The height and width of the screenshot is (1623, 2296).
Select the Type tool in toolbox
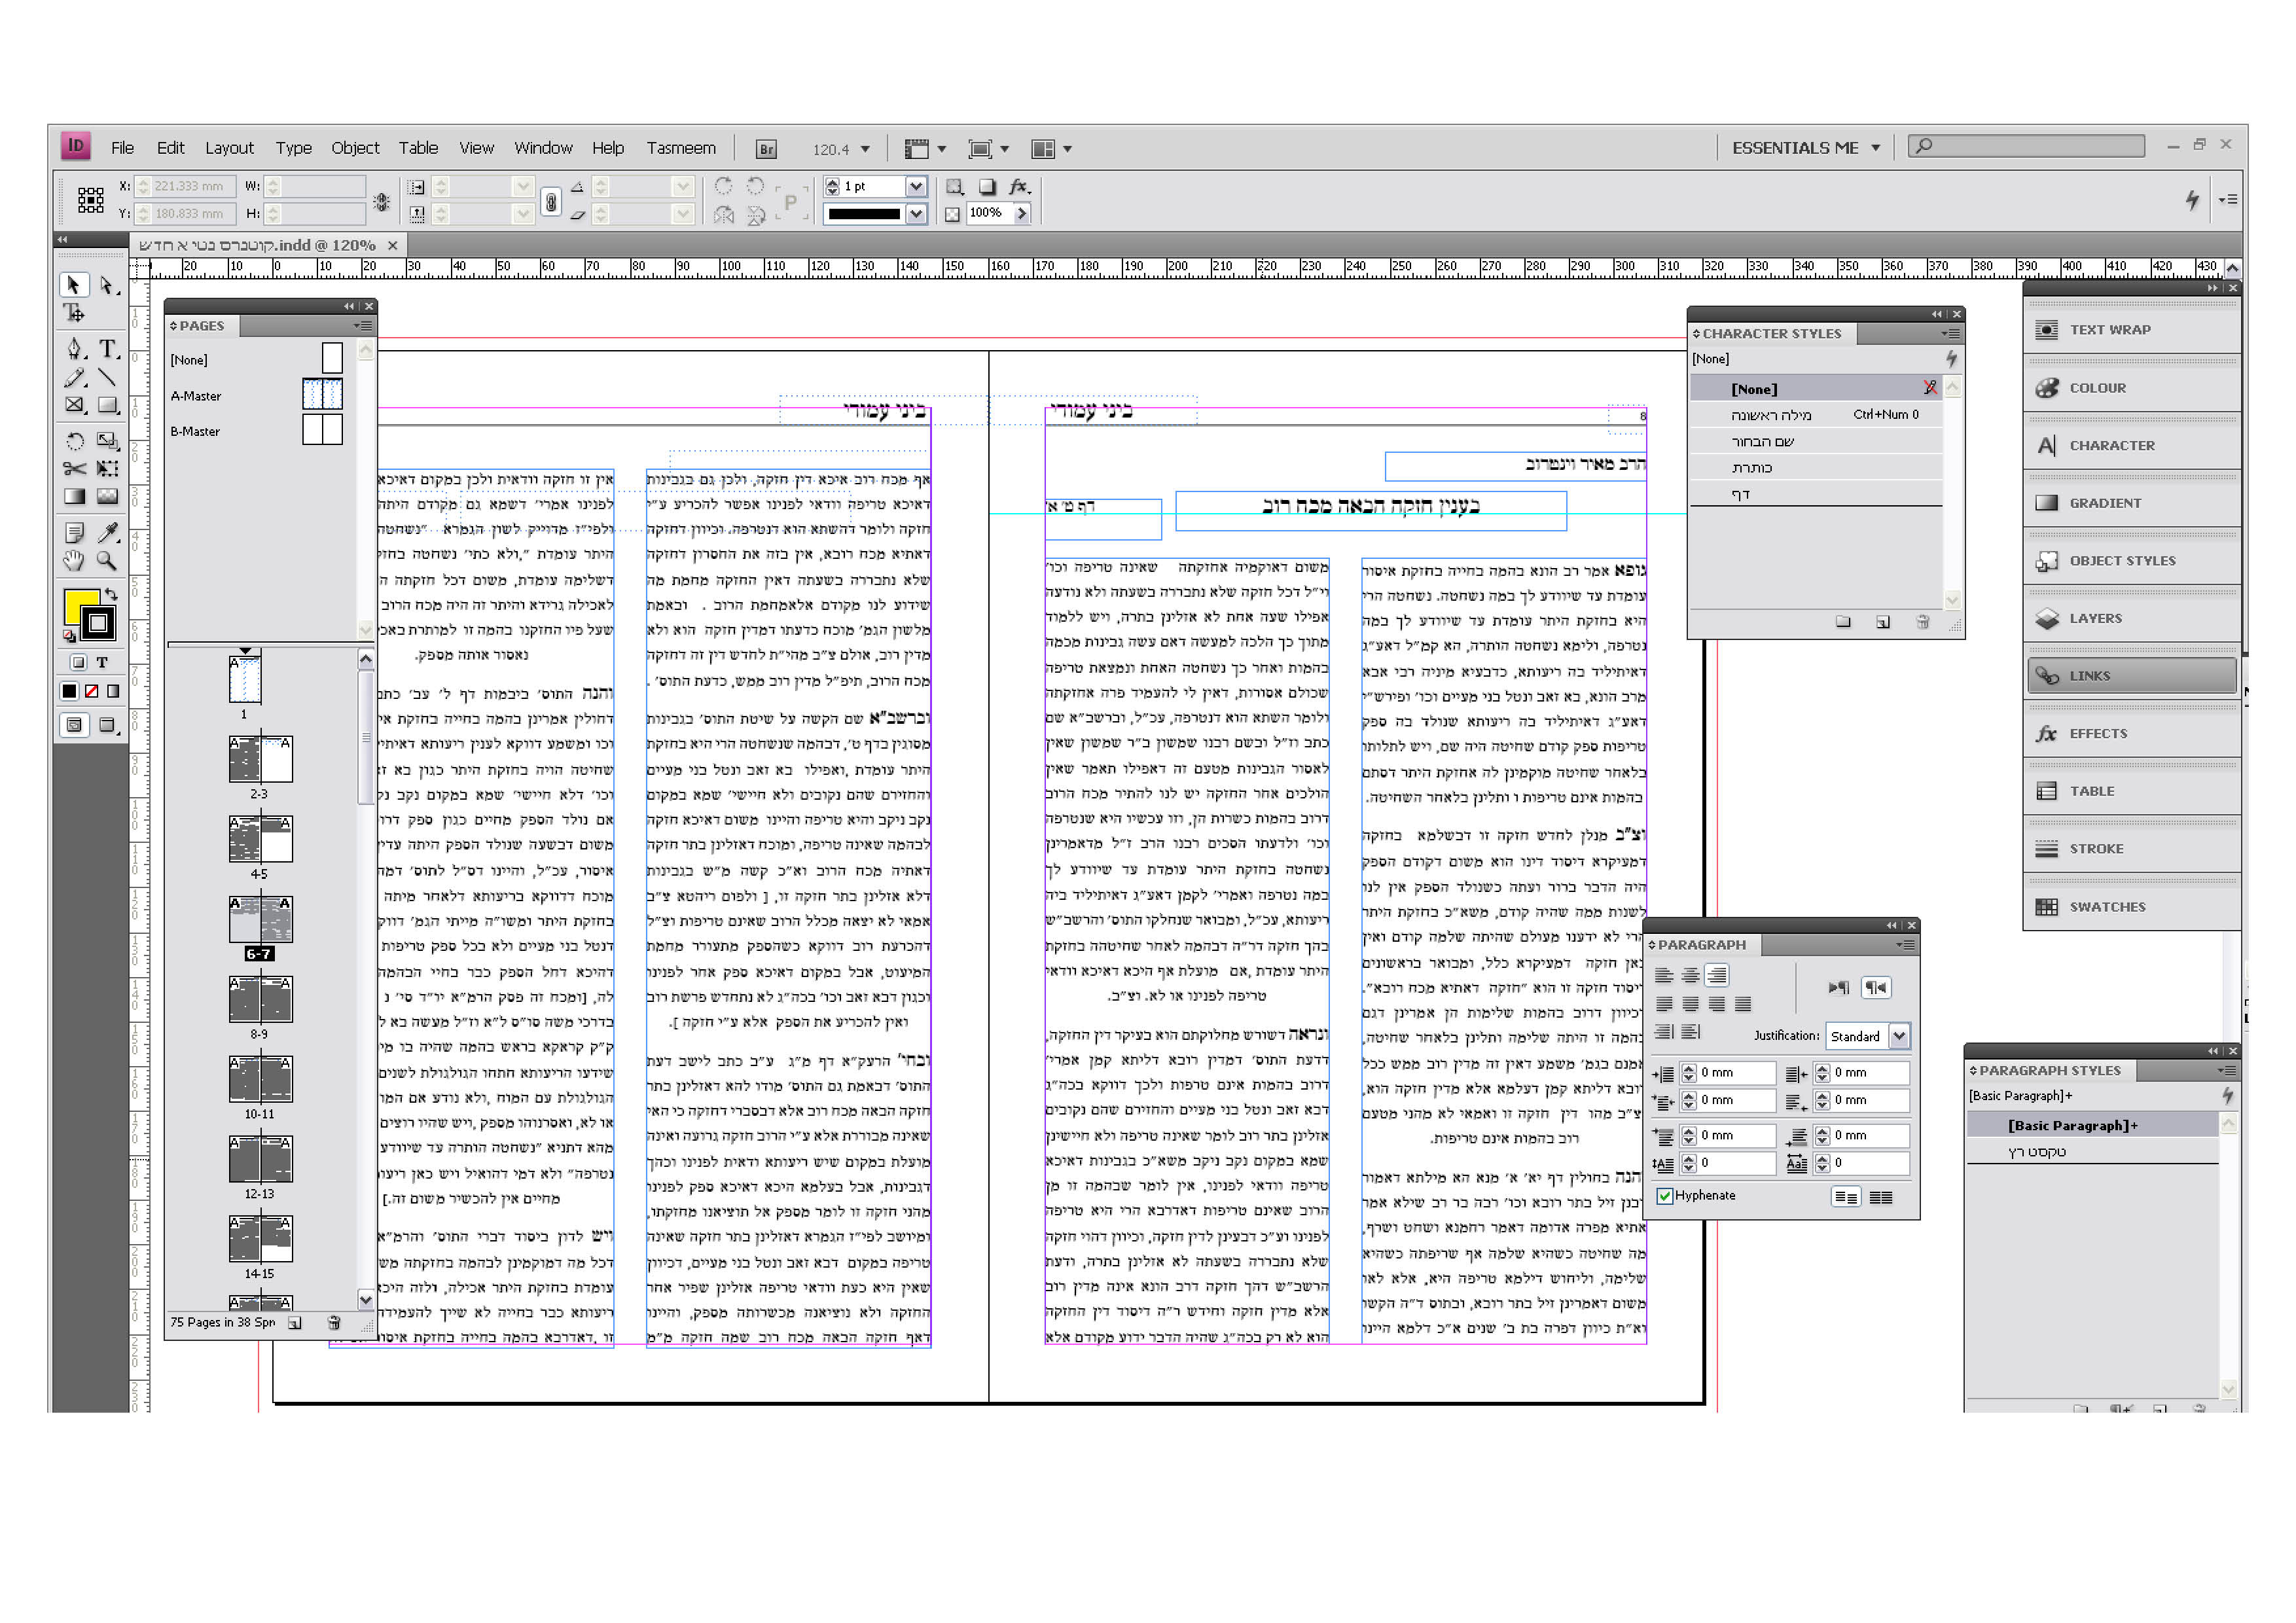(x=107, y=348)
